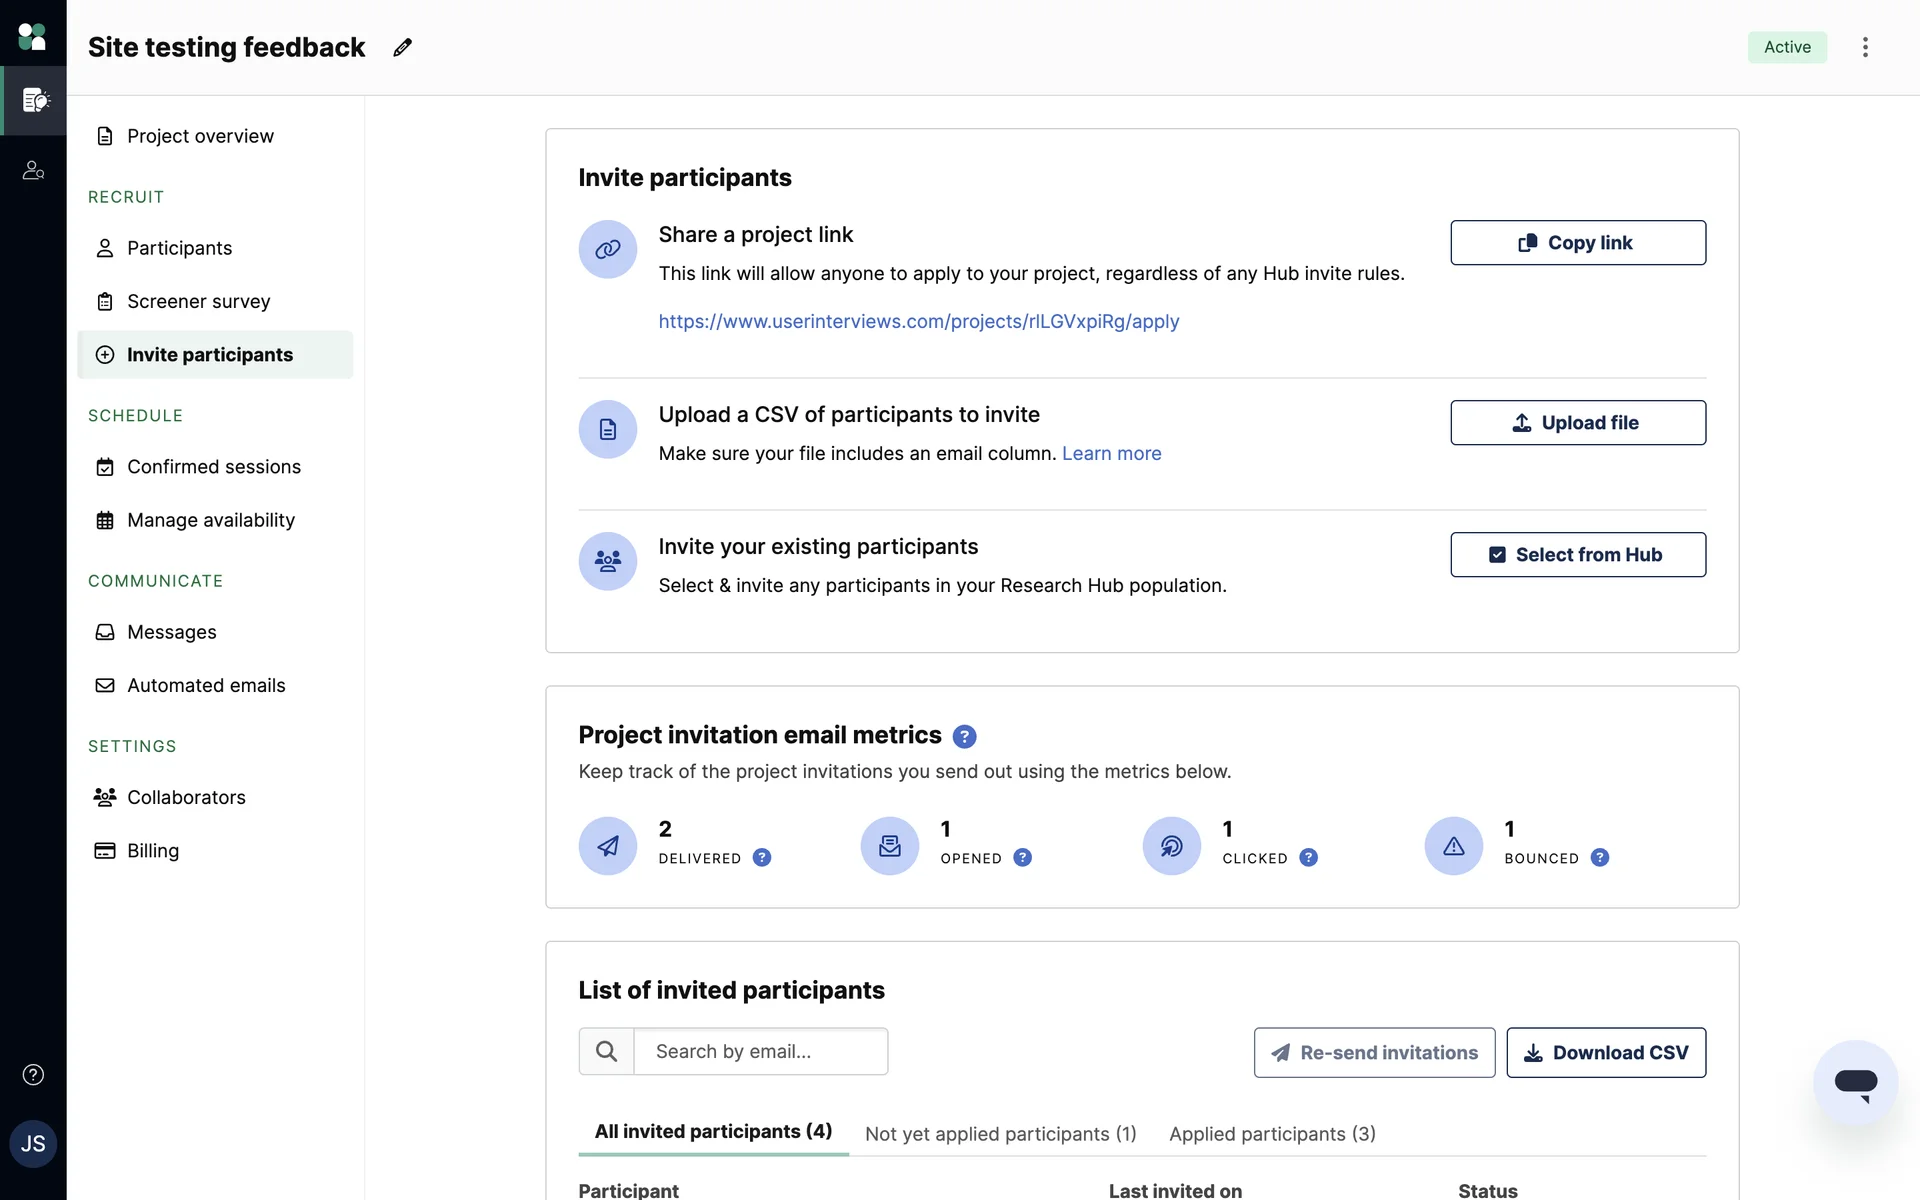Open the chat support bubble
Viewport: 1920px width, 1200px height.
[1855, 1082]
